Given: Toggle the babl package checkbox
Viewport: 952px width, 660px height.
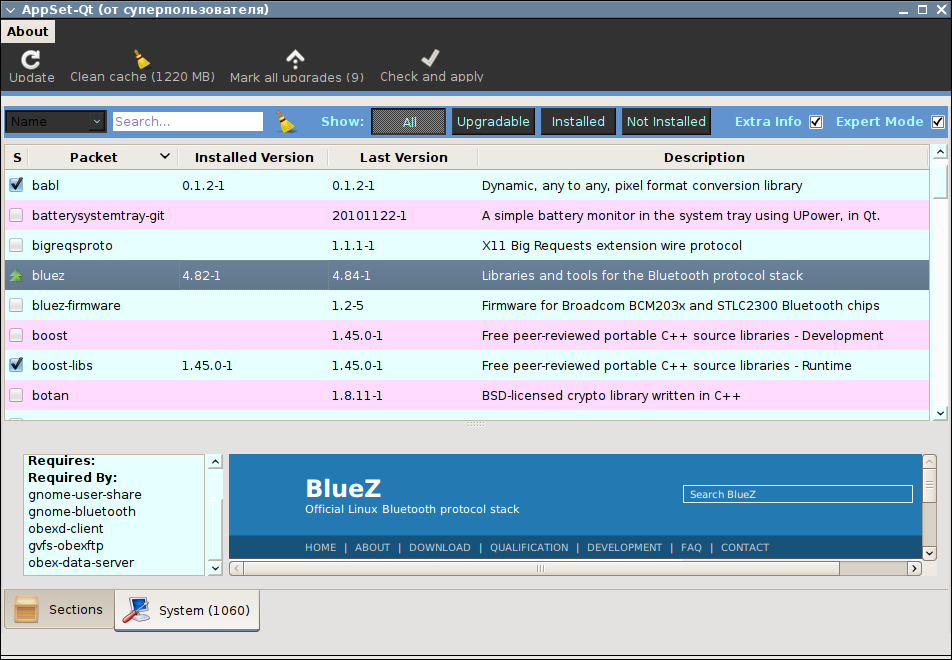Looking at the screenshot, I should [x=16, y=185].
